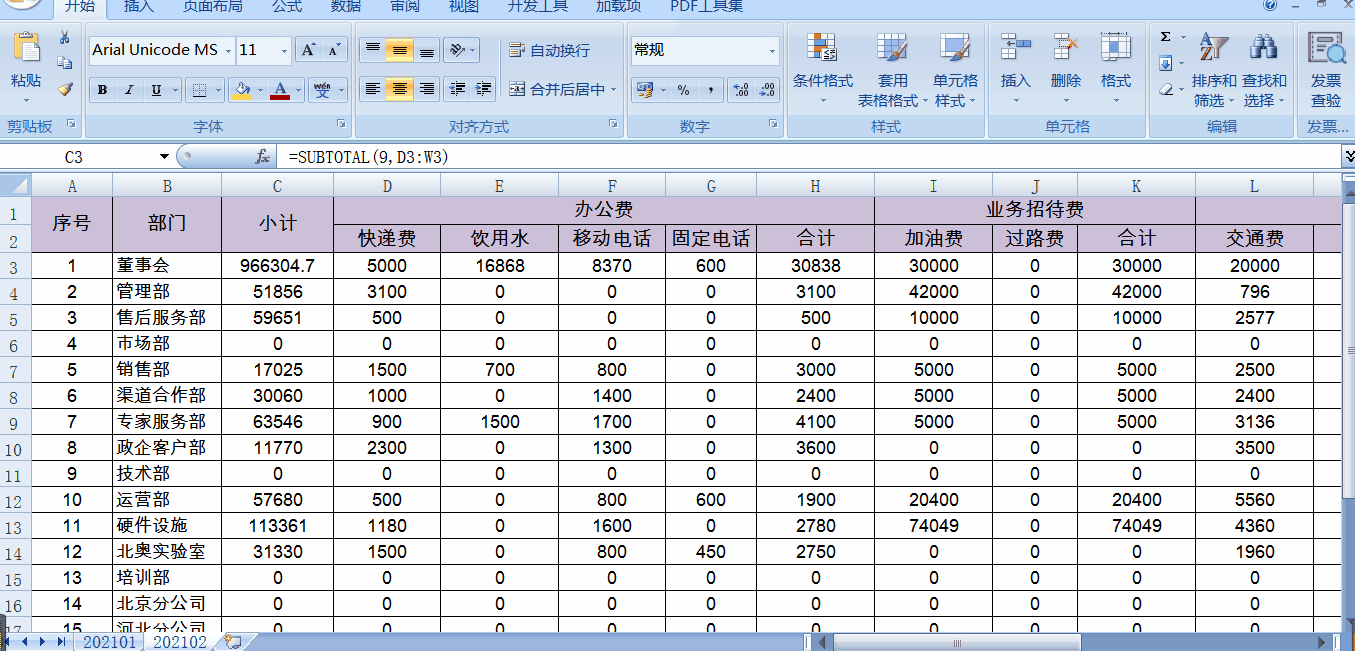Select the 合并后居中 merge and center icon
This screenshot has width=1355, height=651.
(560, 89)
